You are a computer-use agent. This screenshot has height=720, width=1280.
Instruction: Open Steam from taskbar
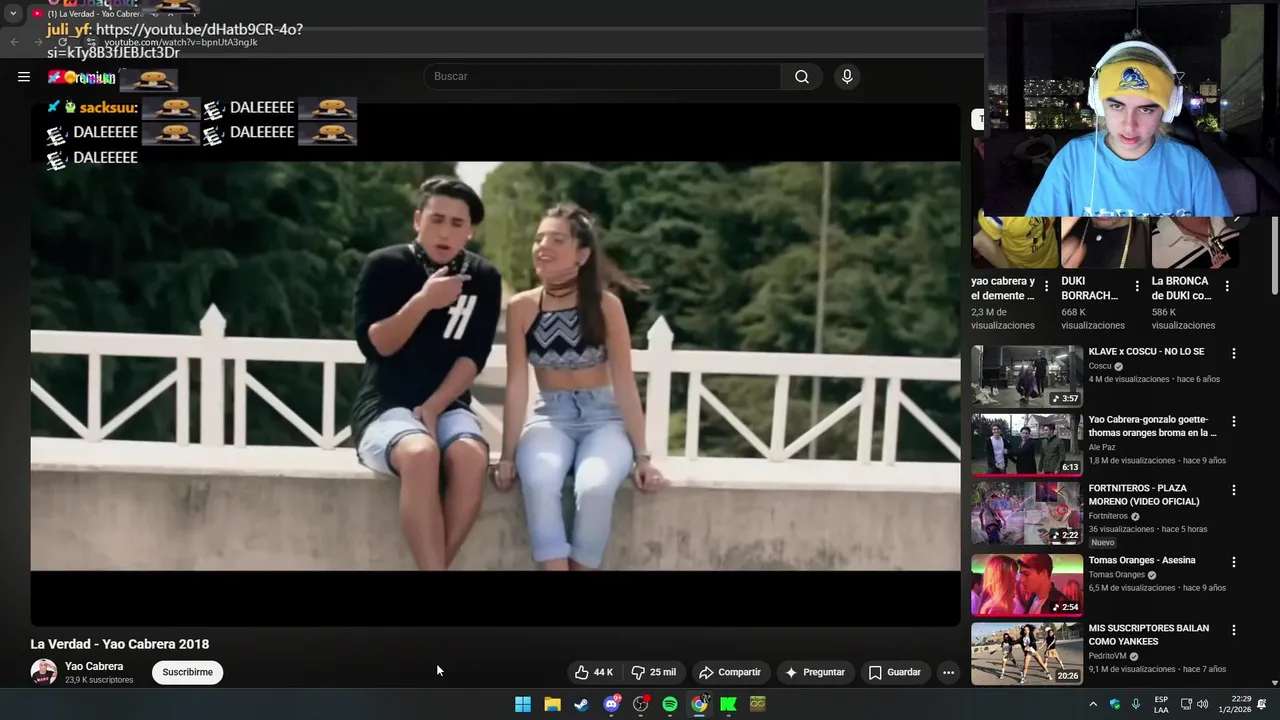pyautogui.click(x=581, y=704)
